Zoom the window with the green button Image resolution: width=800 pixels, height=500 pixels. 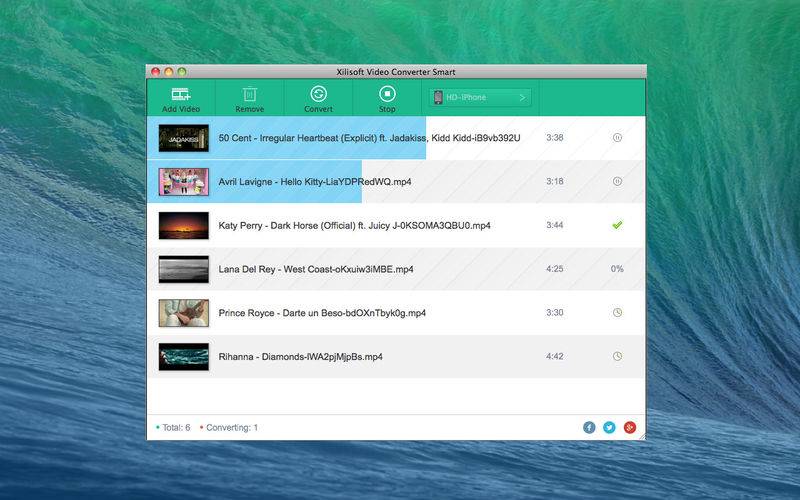pyautogui.click(x=182, y=72)
